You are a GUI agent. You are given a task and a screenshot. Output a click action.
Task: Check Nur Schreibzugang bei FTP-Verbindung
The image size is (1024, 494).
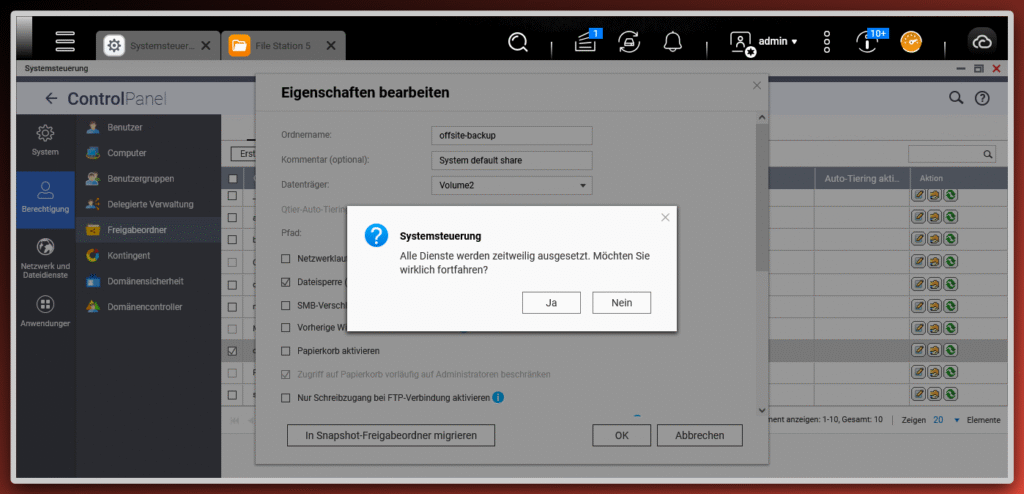(x=286, y=398)
